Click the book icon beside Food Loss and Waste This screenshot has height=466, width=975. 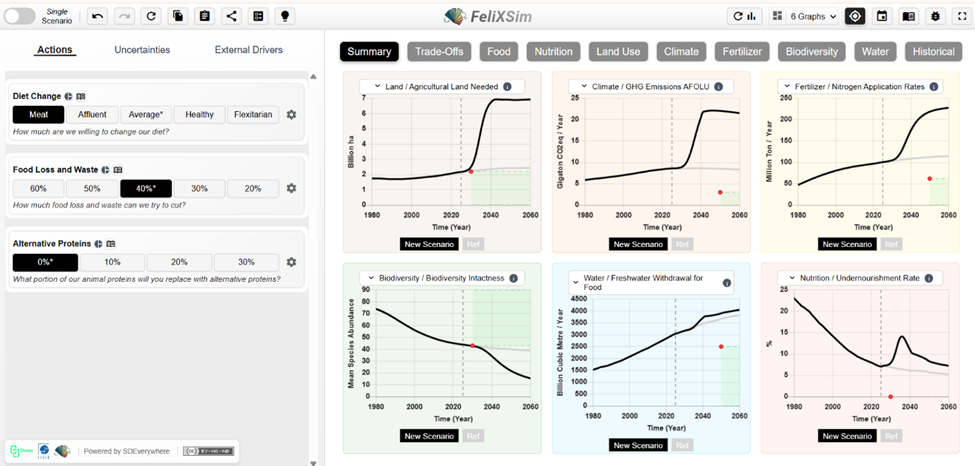118,171
